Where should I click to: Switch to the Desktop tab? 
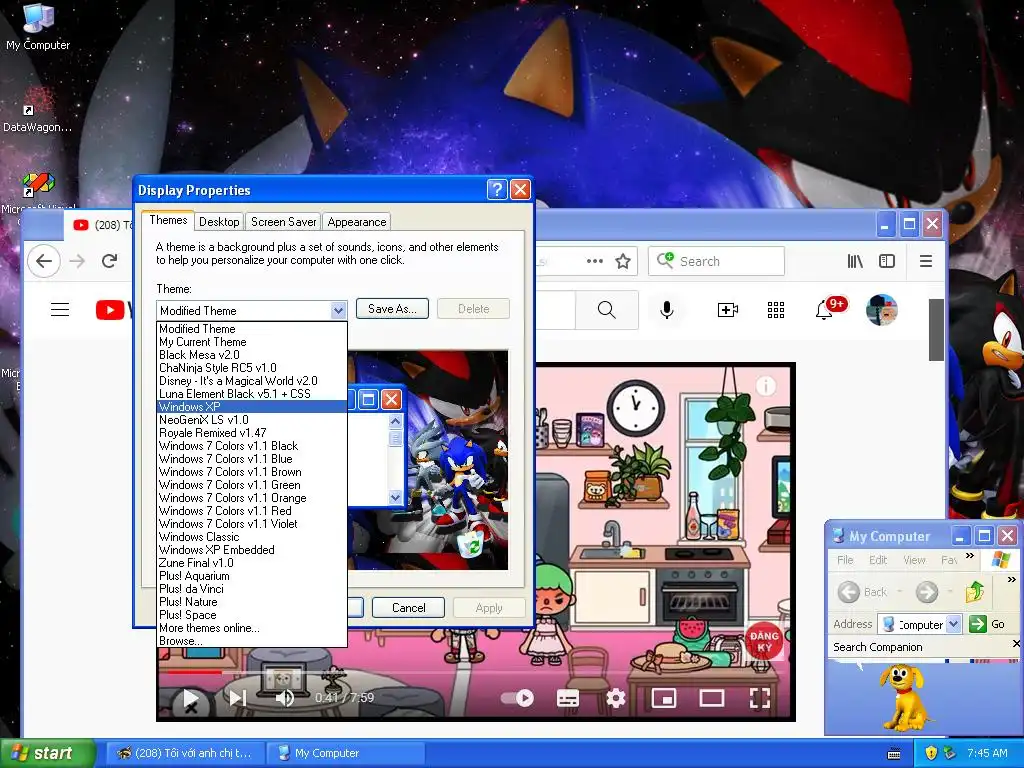[219, 221]
